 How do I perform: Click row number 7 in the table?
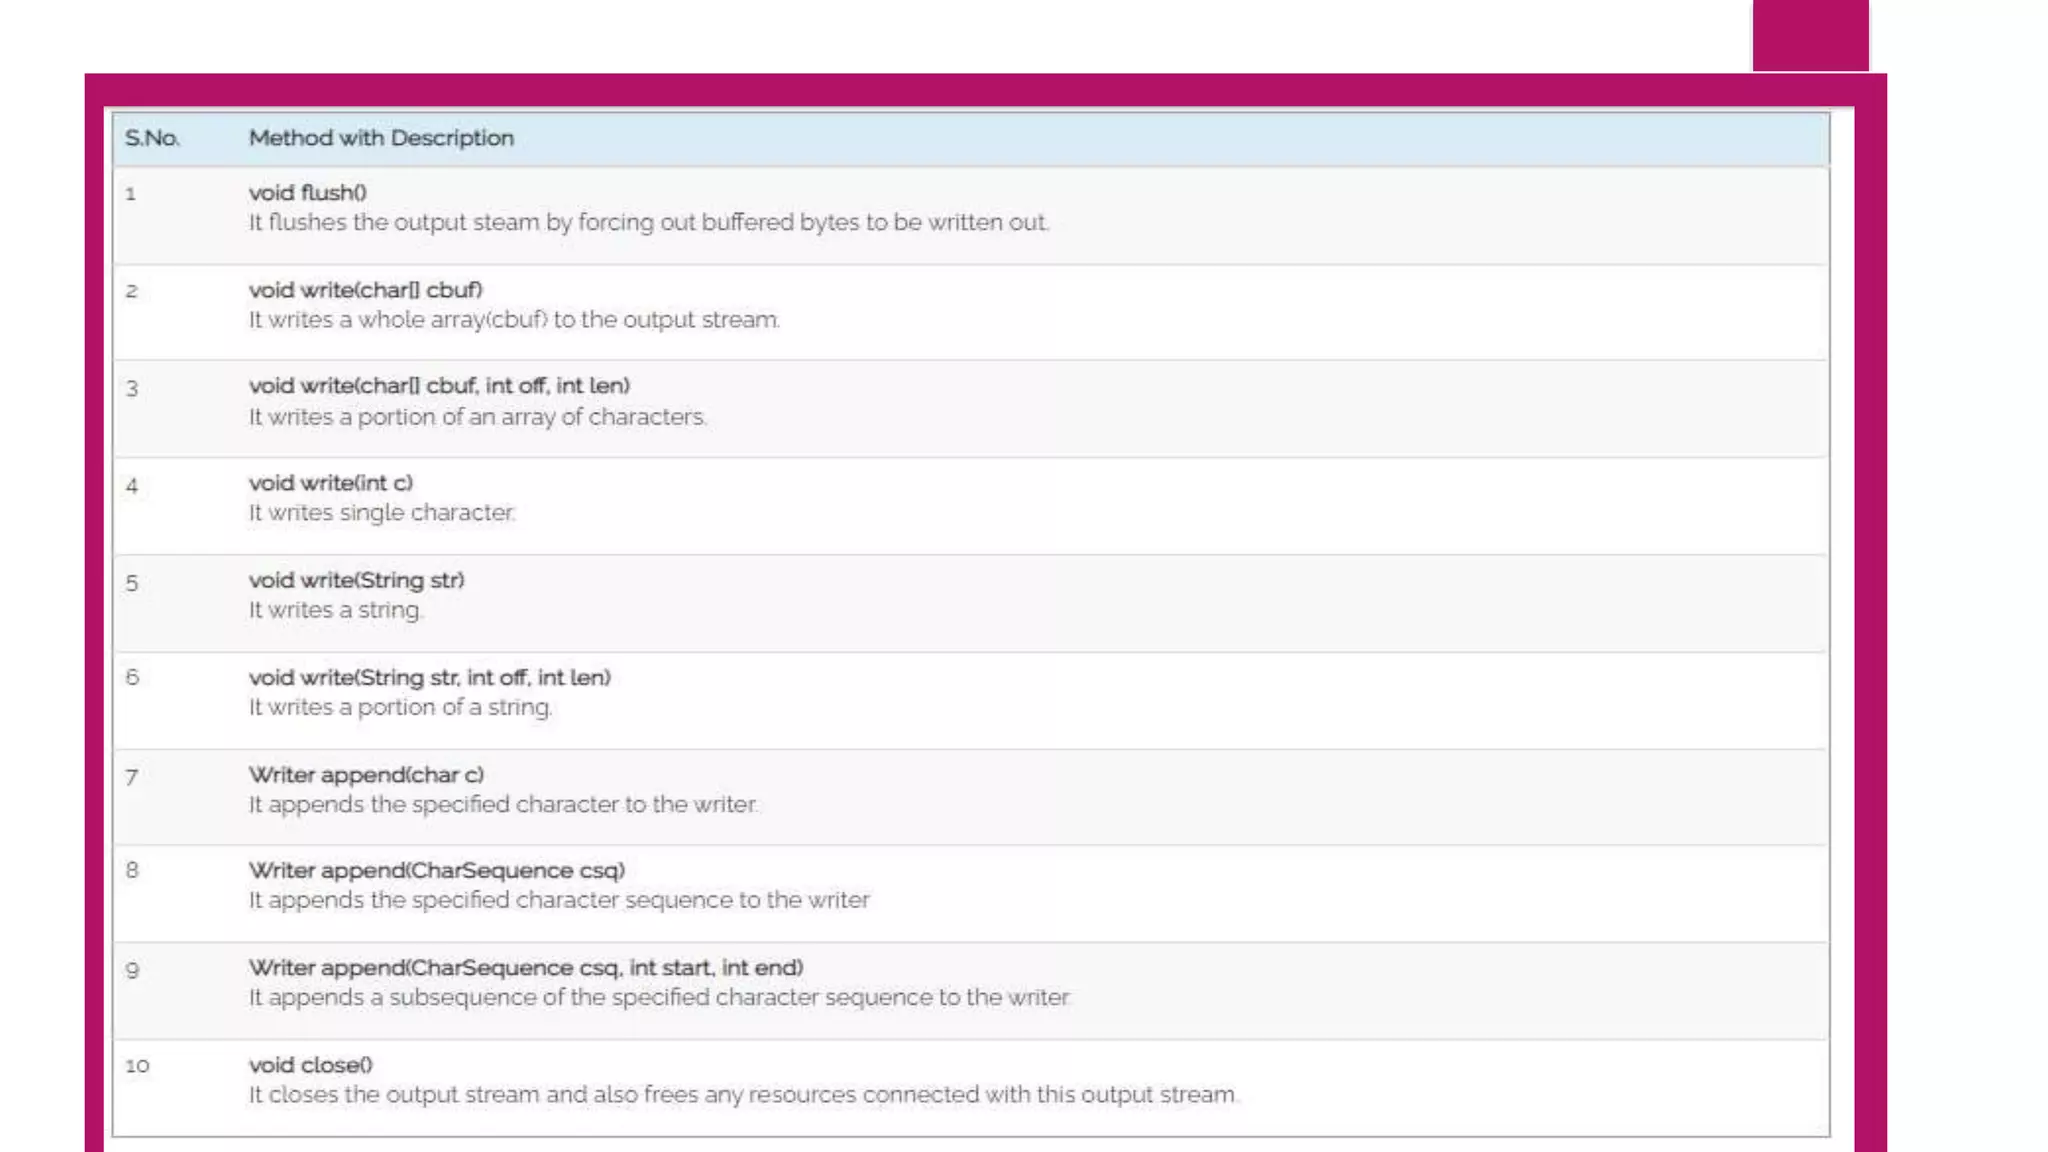[x=132, y=777]
